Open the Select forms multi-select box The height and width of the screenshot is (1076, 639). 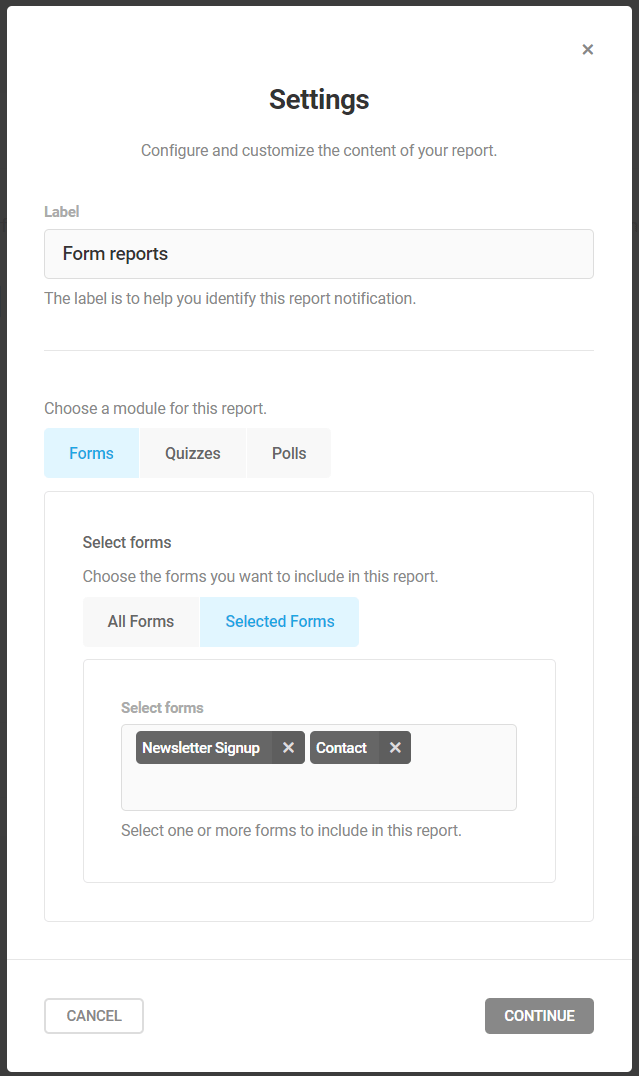318,767
